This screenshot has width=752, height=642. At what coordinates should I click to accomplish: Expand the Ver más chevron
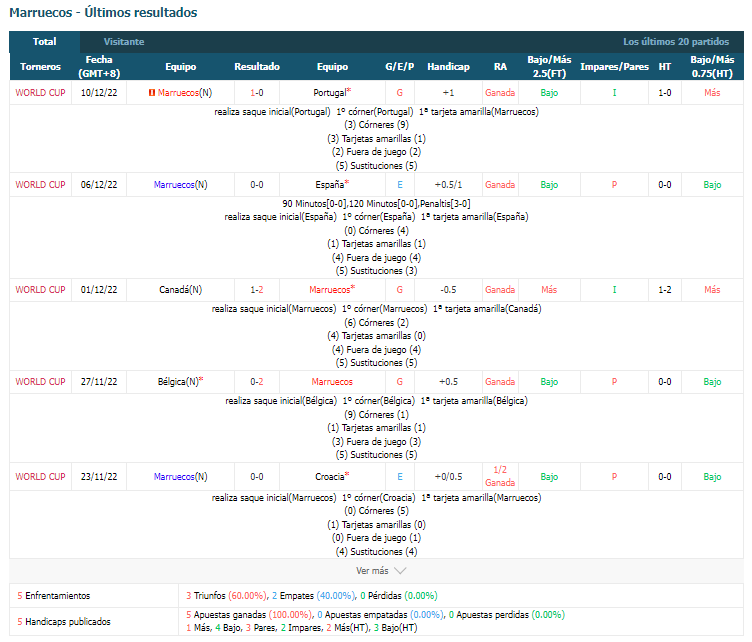[400, 571]
